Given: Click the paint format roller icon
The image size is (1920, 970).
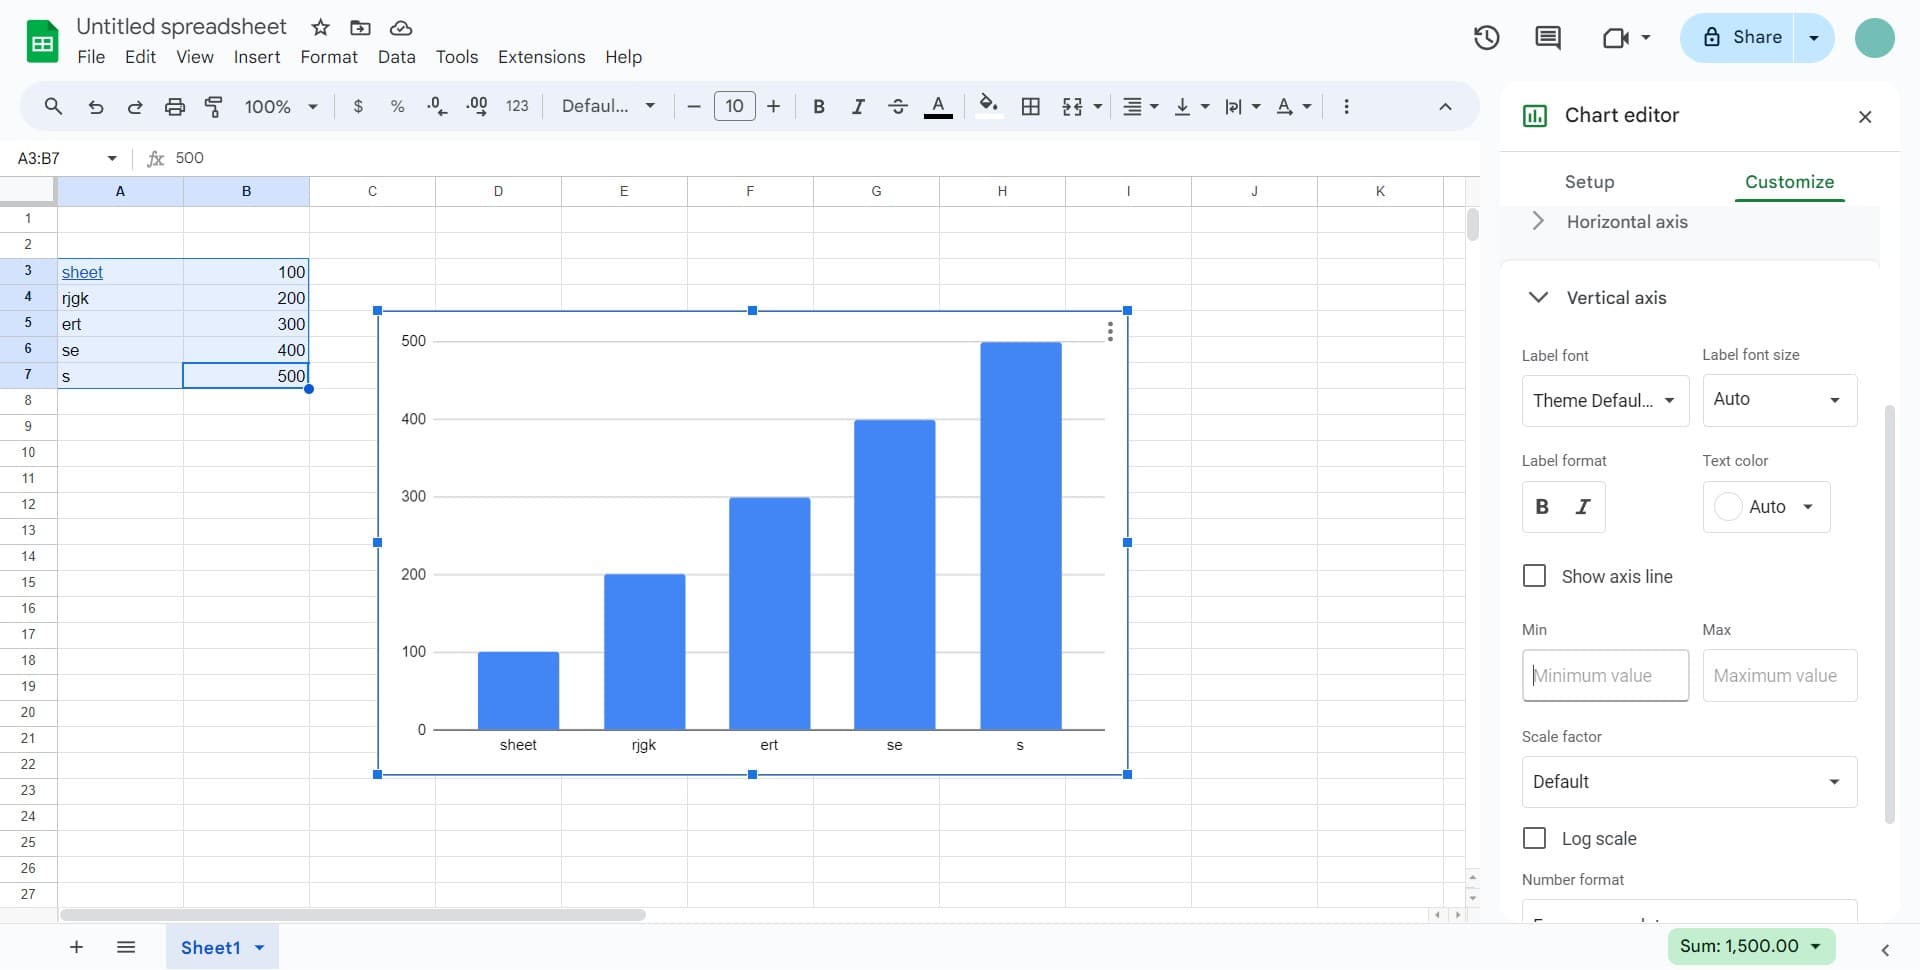Looking at the screenshot, I should click(213, 107).
